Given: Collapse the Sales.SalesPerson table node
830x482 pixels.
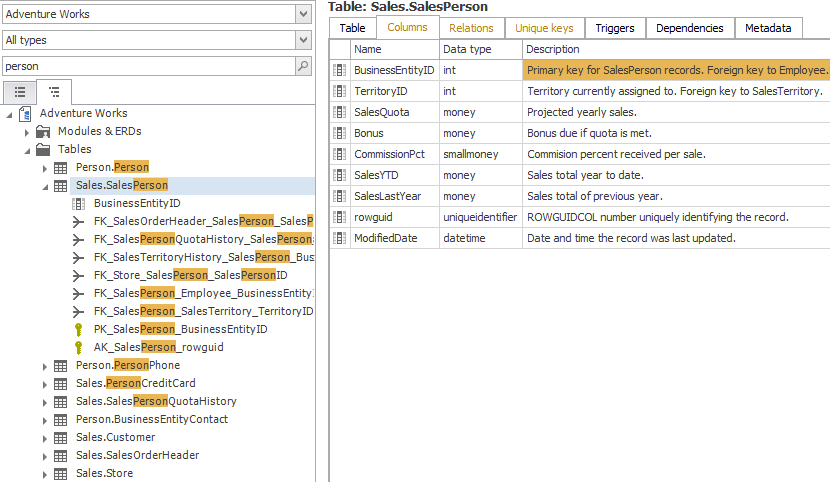Looking at the screenshot, I should [x=45, y=186].
